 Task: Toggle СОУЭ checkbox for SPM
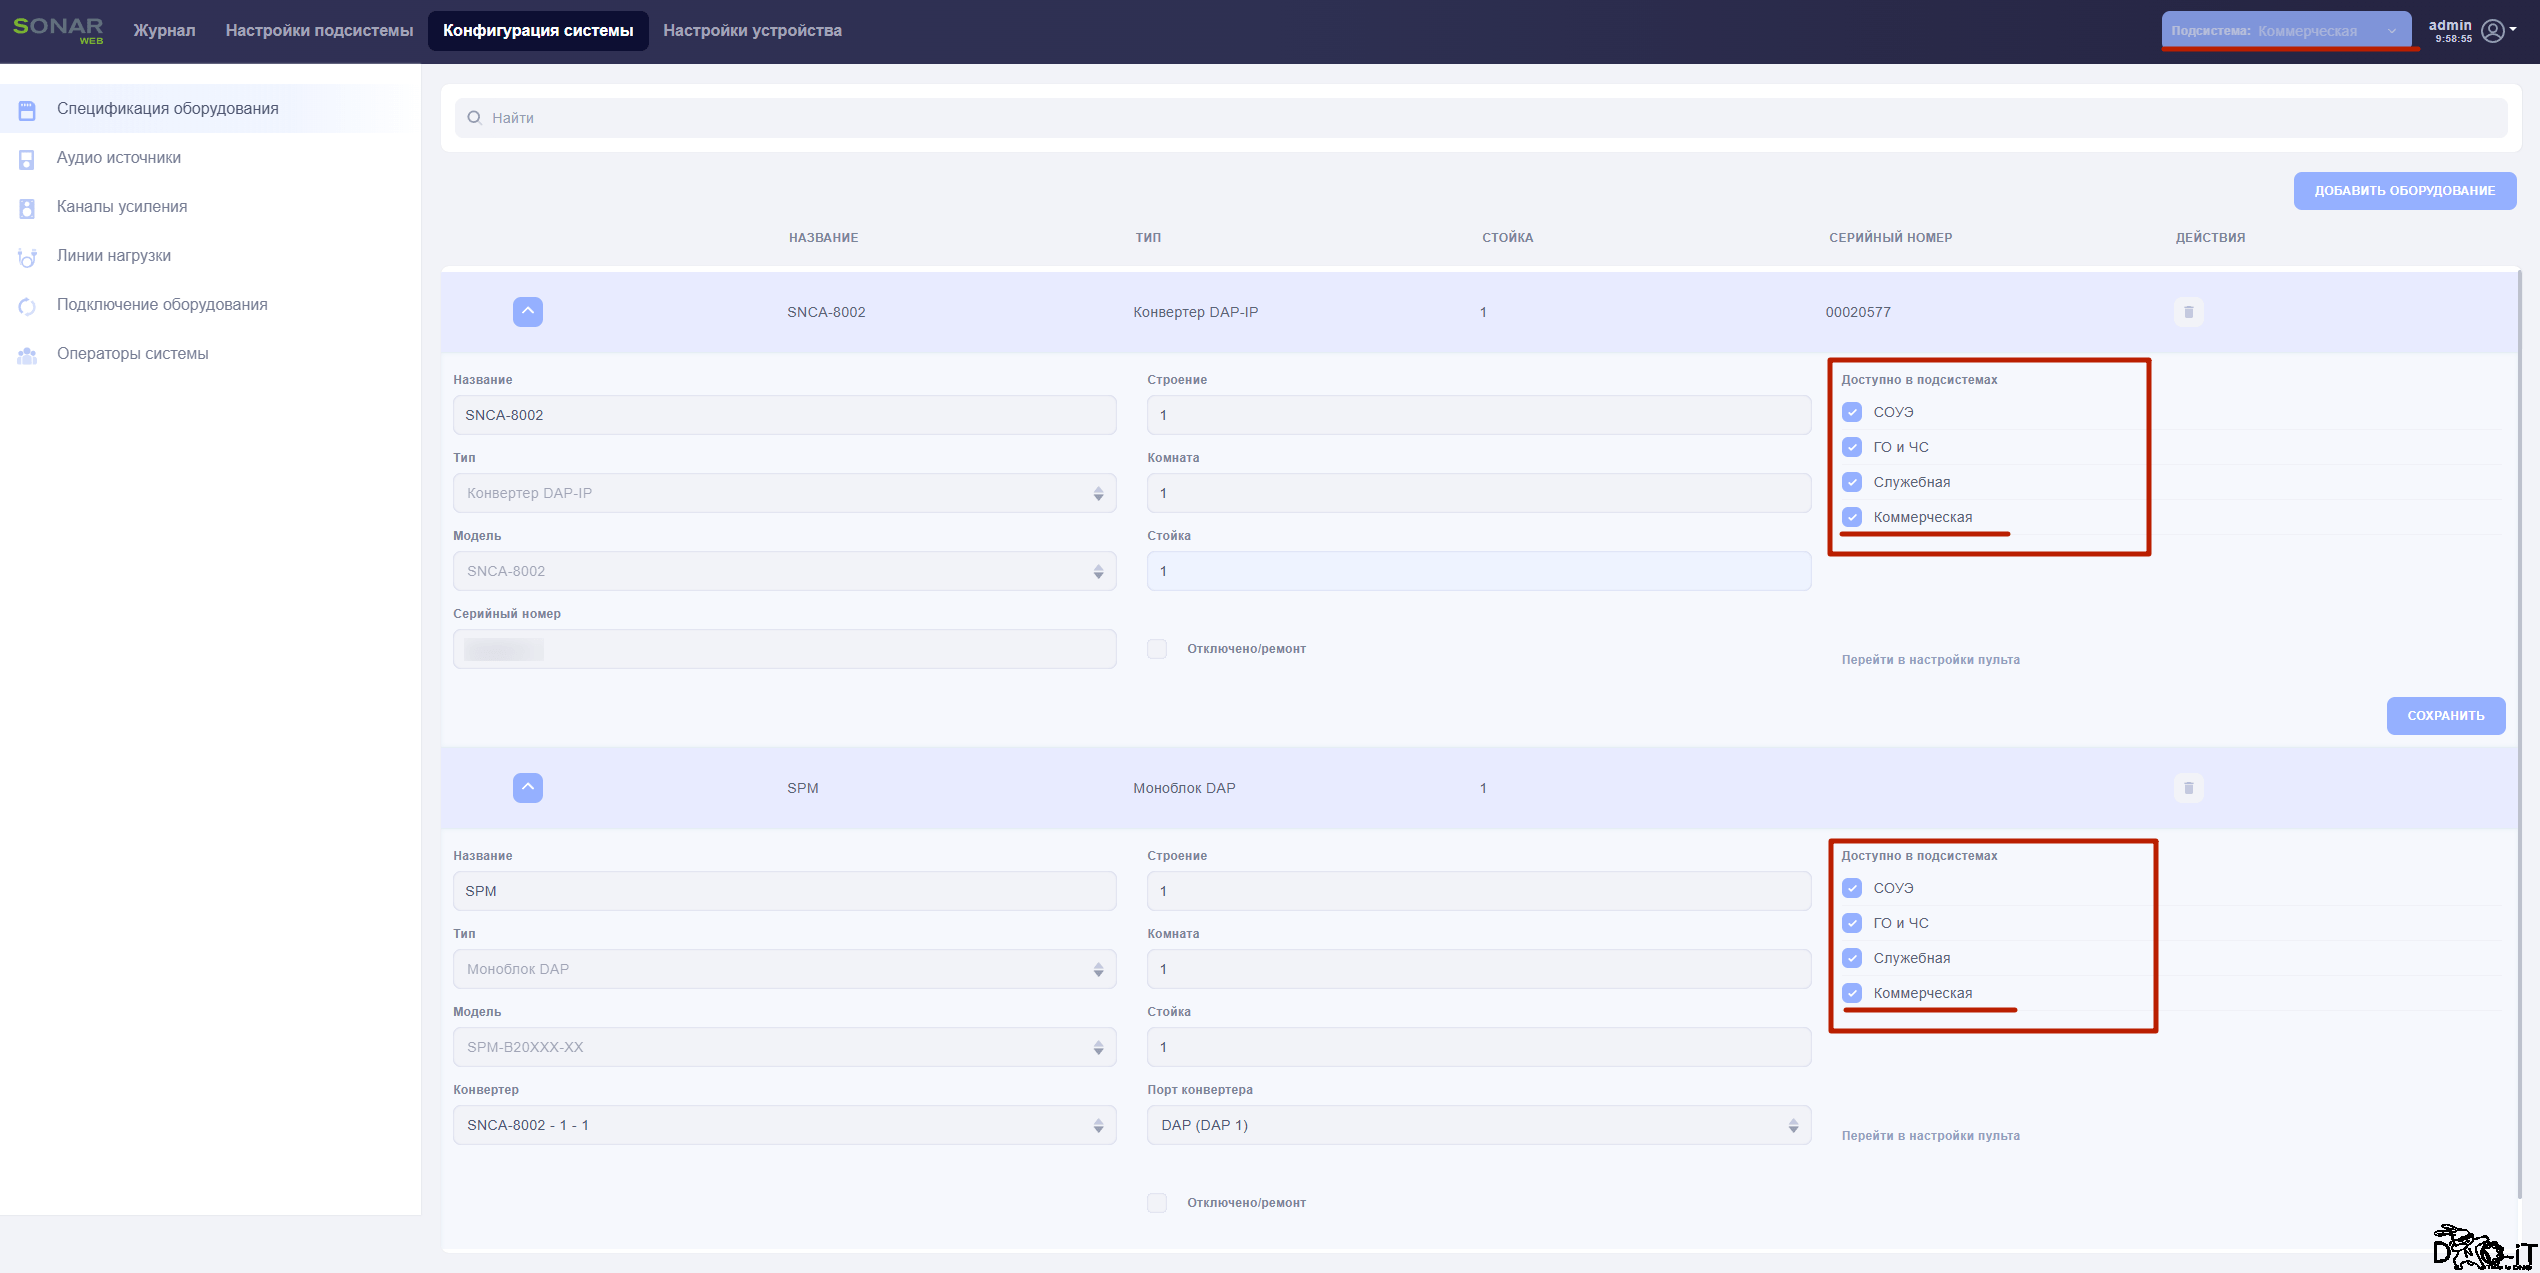[x=1852, y=888]
